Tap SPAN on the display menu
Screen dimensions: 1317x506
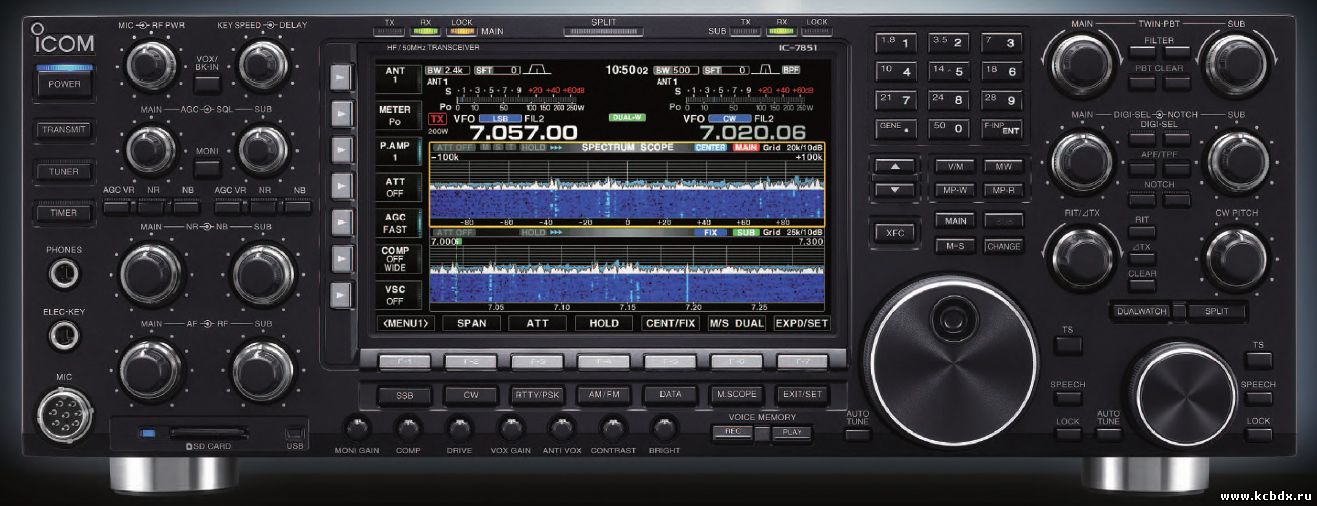point(471,323)
